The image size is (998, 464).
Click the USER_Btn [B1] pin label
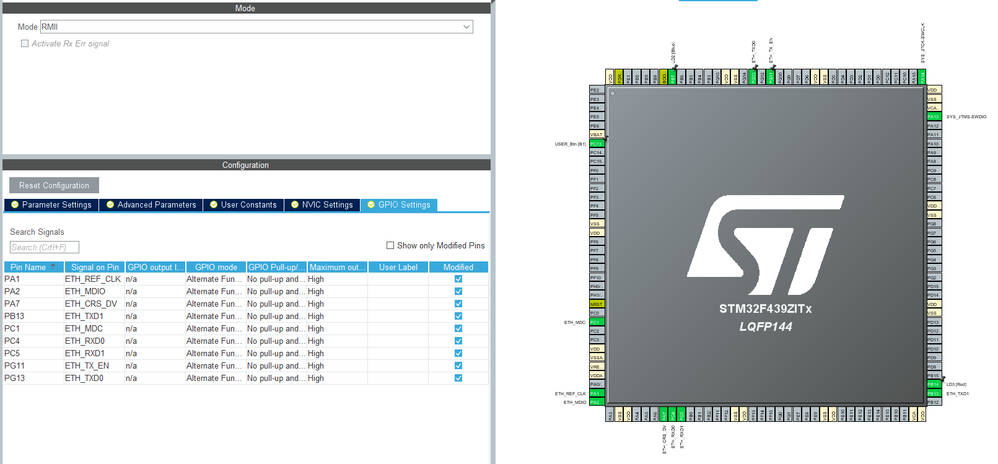(570, 144)
